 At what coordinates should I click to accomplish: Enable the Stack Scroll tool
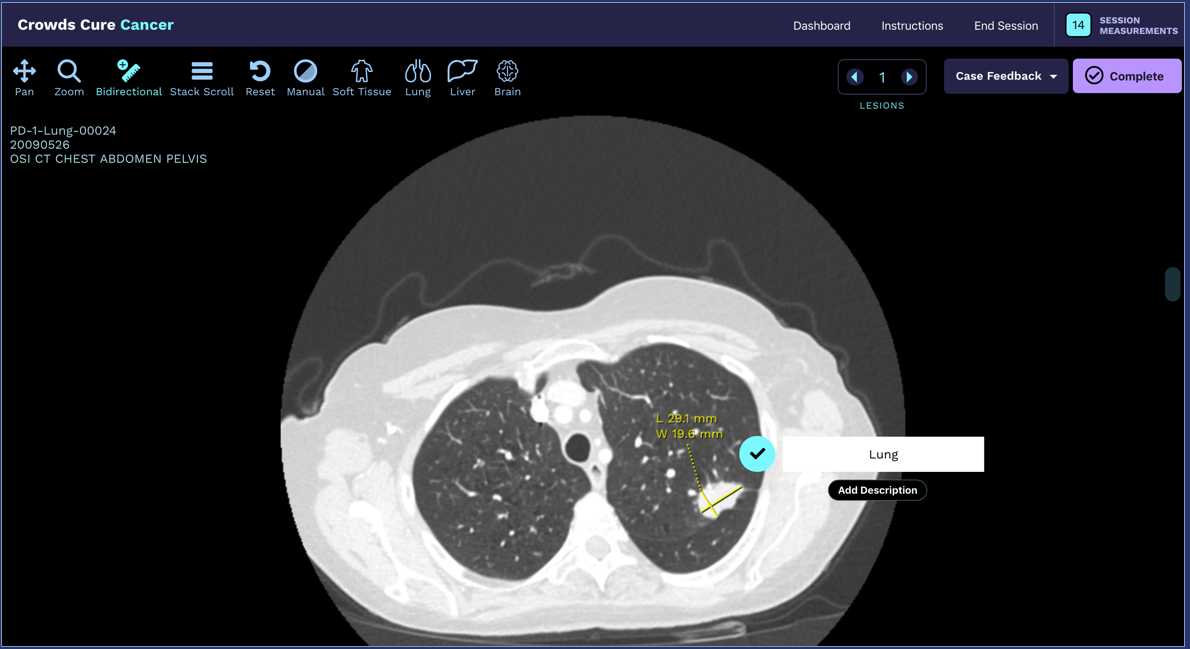tap(202, 78)
